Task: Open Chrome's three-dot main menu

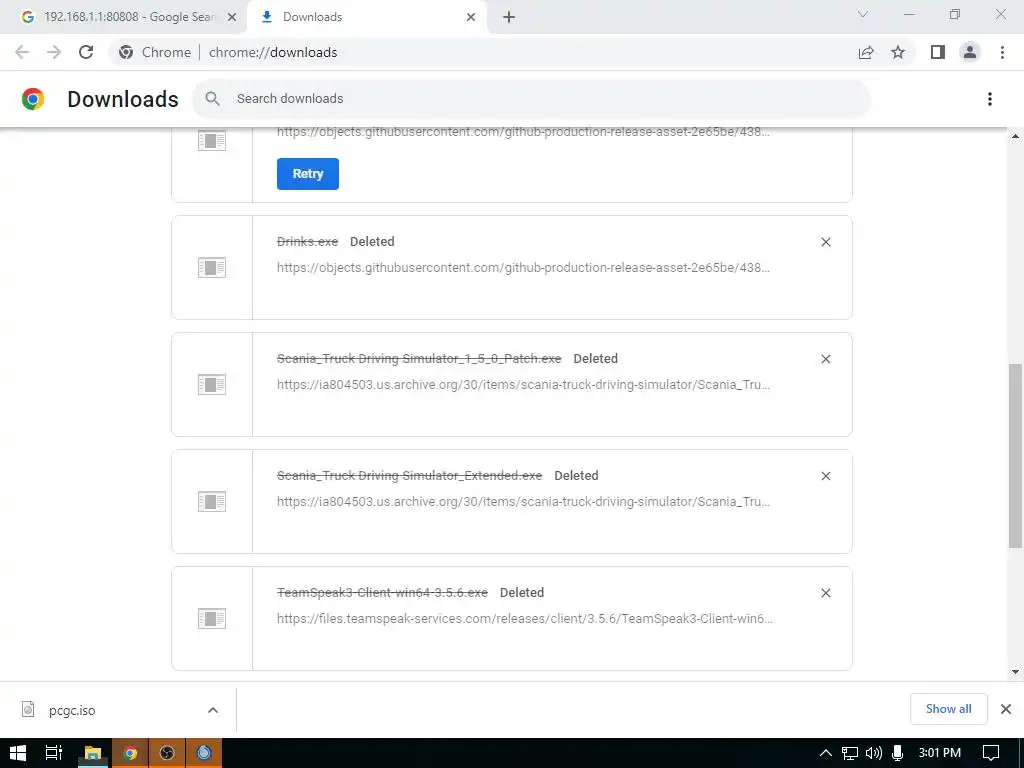Action: pos(1002,52)
